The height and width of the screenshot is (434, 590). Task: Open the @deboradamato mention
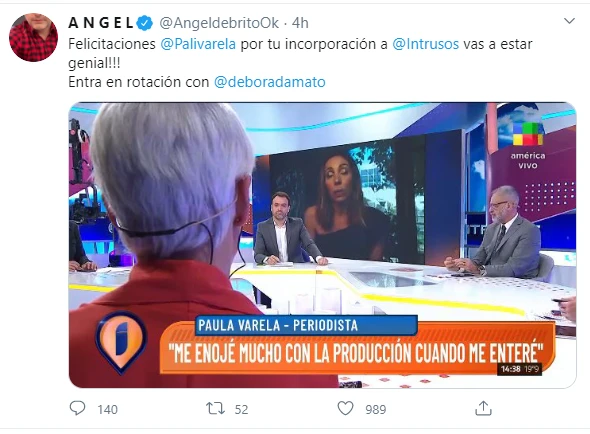click(270, 82)
